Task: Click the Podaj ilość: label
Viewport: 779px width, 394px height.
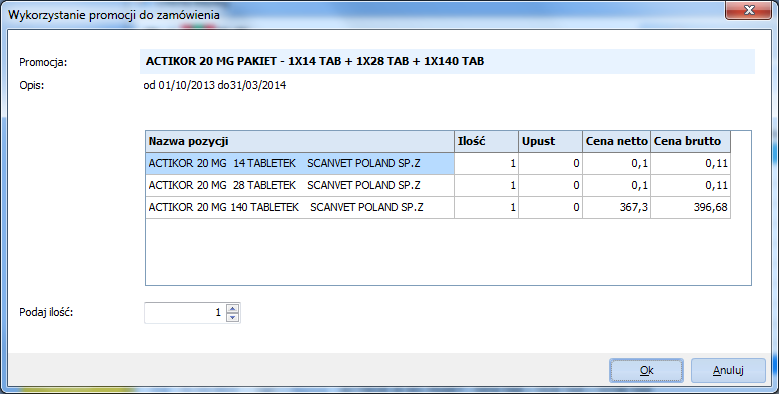Action: pos(46,313)
